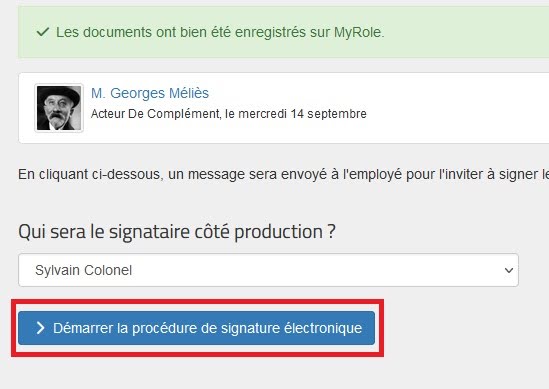Click the 'Les documents ont bien été enregistrés' message
The width and height of the screenshot is (549, 389).
[x=220, y=32]
